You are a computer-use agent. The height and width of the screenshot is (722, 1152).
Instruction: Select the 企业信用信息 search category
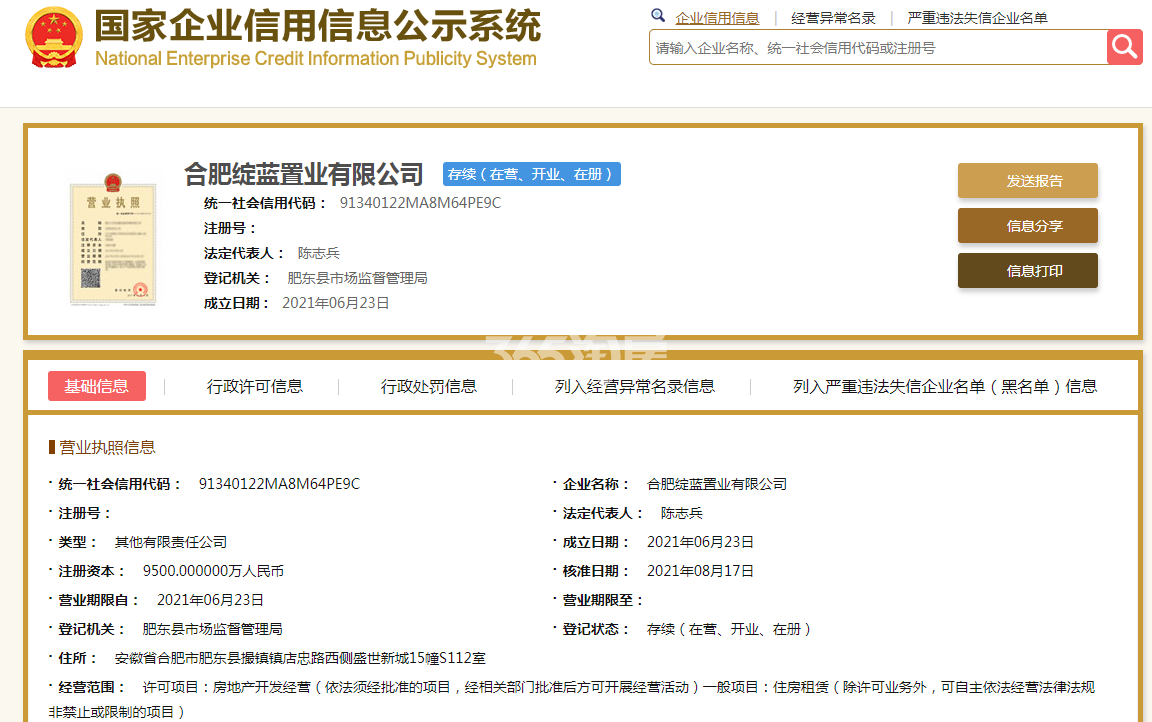tap(717, 18)
